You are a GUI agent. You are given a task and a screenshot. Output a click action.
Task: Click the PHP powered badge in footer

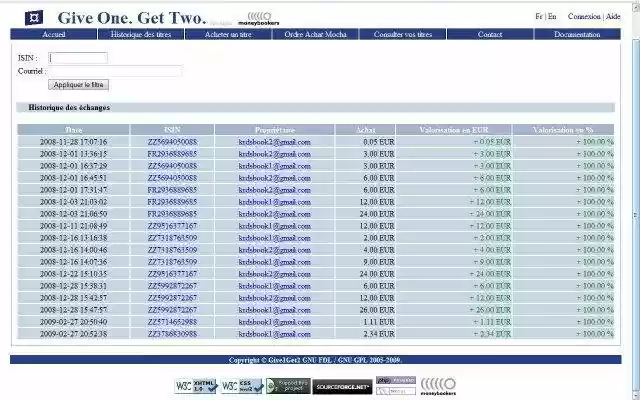395,381
